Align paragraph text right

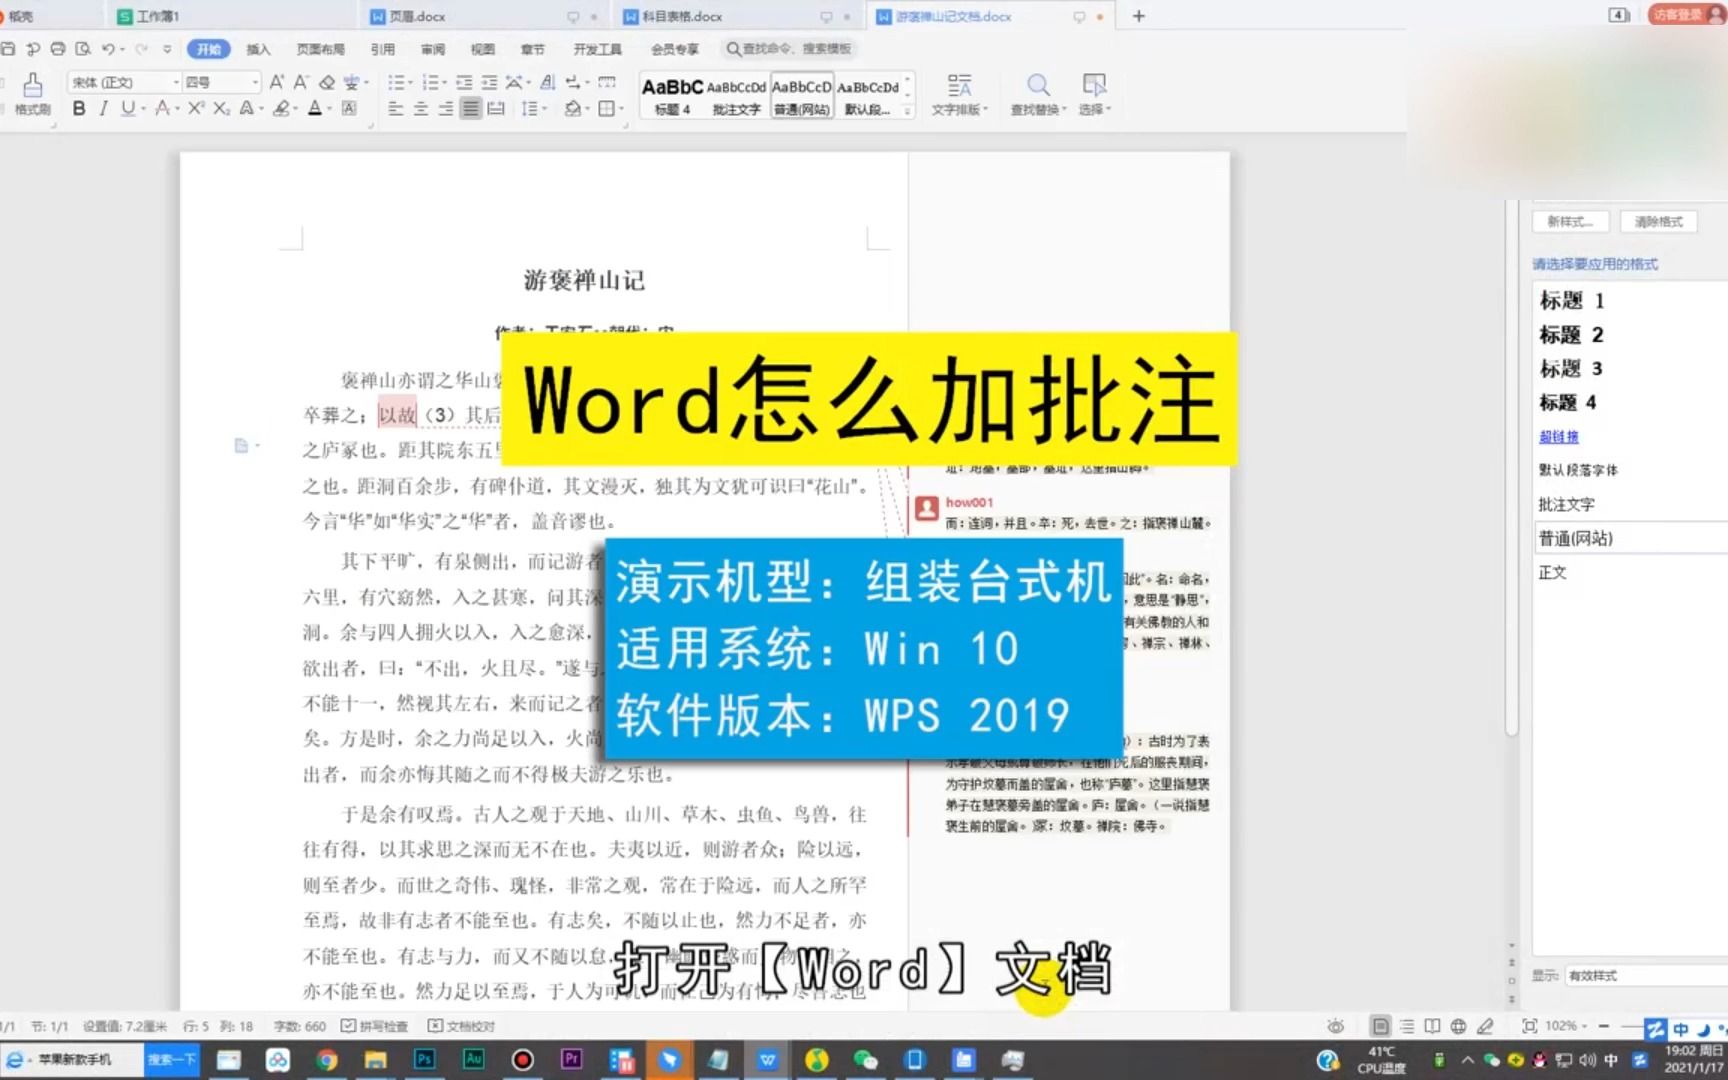[446, 108]
